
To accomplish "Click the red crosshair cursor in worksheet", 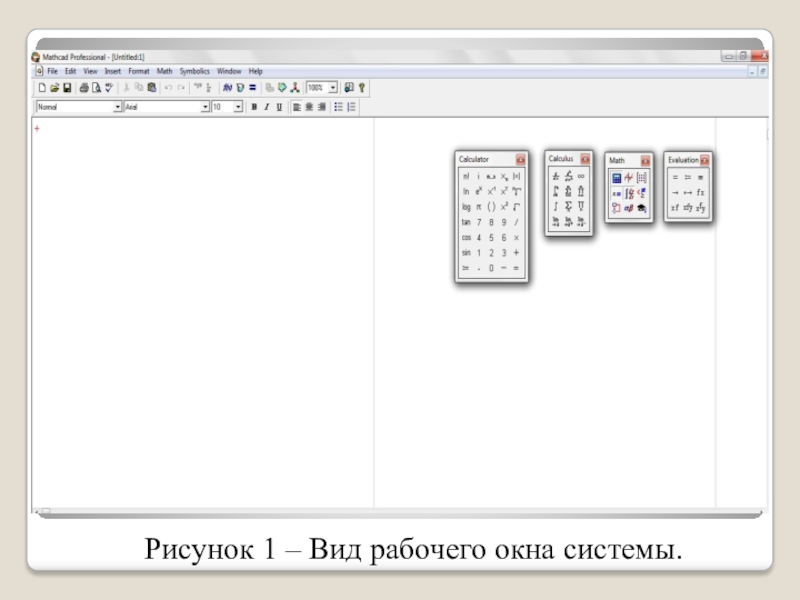I will tap(37, 129).
